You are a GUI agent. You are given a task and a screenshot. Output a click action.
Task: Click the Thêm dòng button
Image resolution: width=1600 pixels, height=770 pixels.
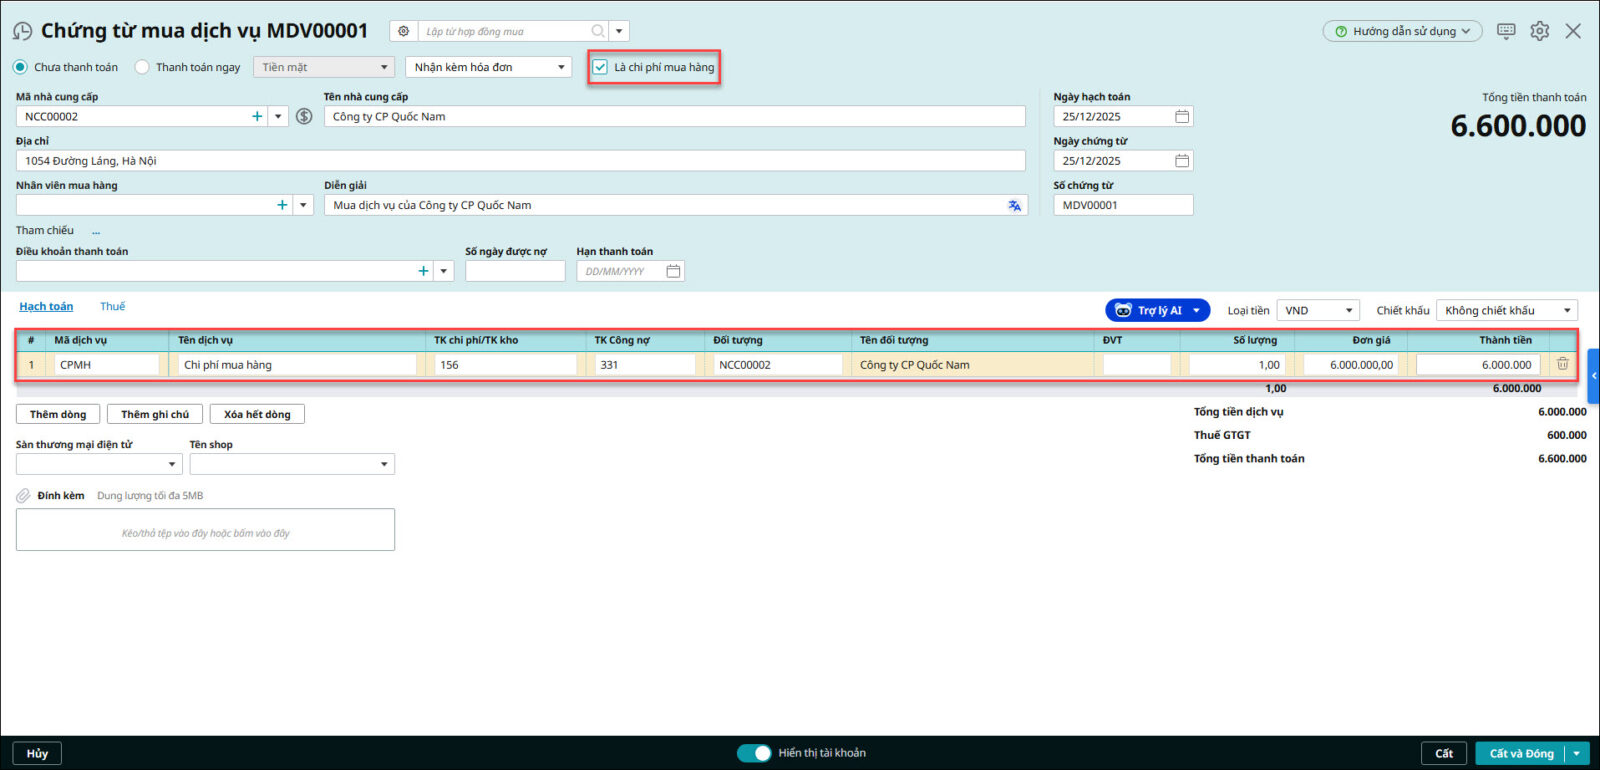coord(58,414)
